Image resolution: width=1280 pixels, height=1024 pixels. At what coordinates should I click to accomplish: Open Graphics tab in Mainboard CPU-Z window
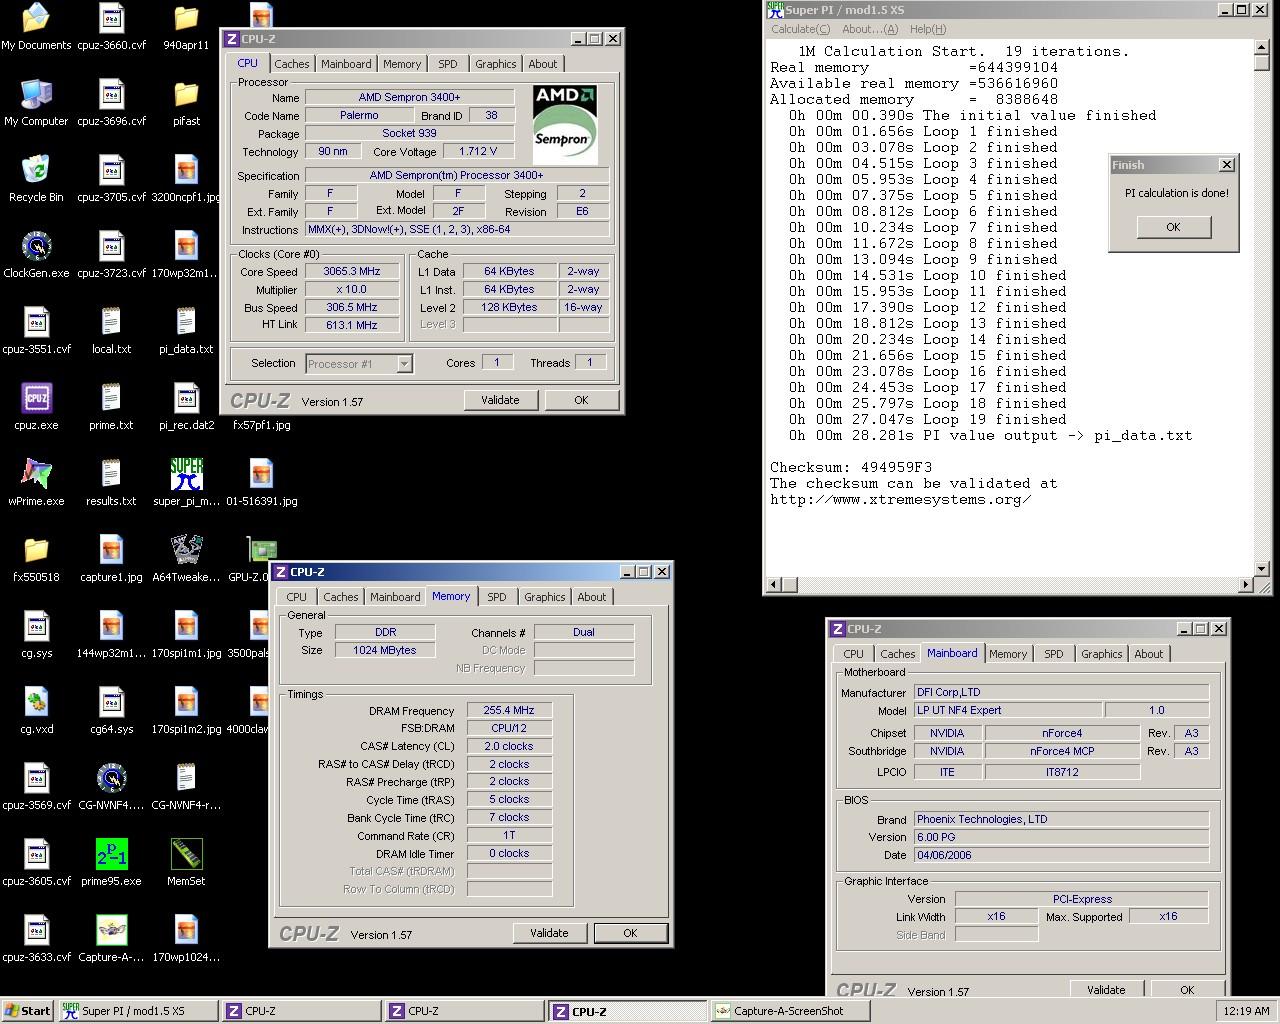coord(1101,654)
